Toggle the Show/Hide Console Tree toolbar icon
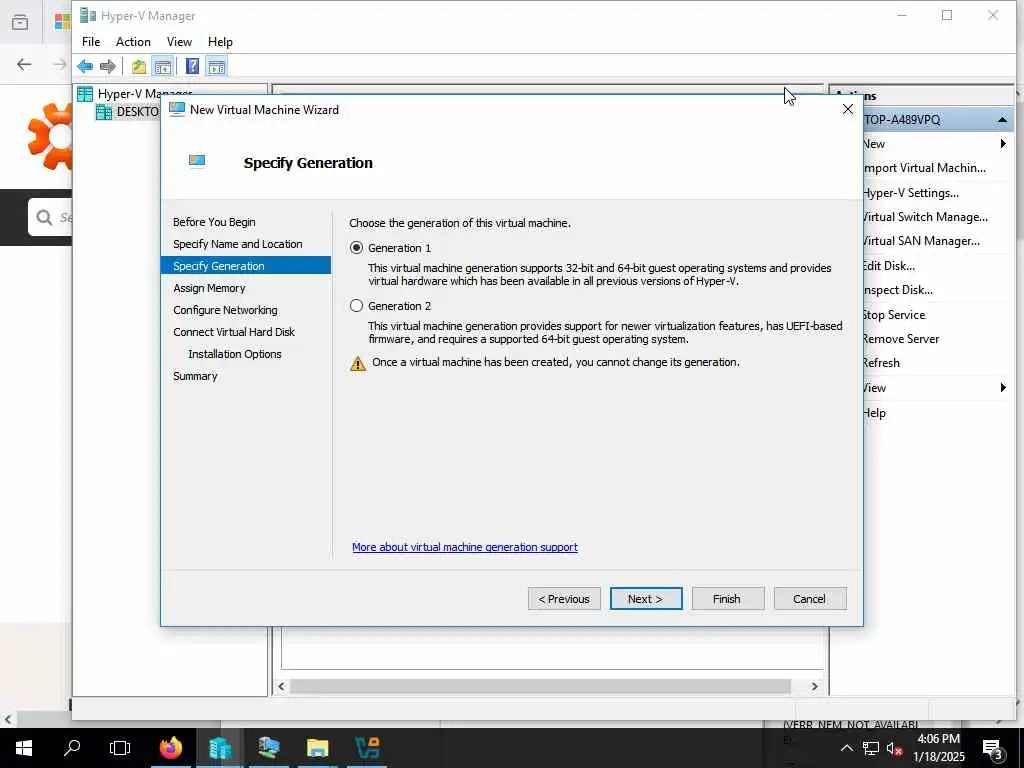Image resolution: width=1024 pixels, height=768 pixels. pos(163,66)
